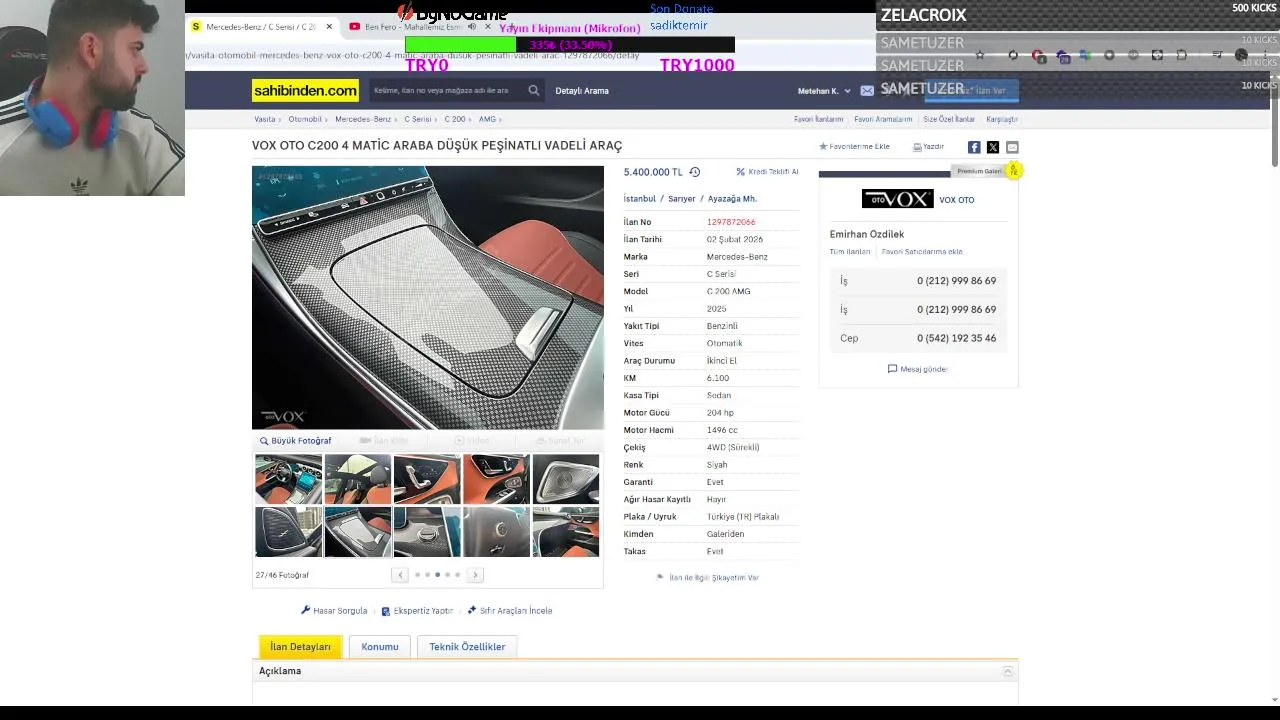Click Karşılaştır link

(x=1002, y=119)
